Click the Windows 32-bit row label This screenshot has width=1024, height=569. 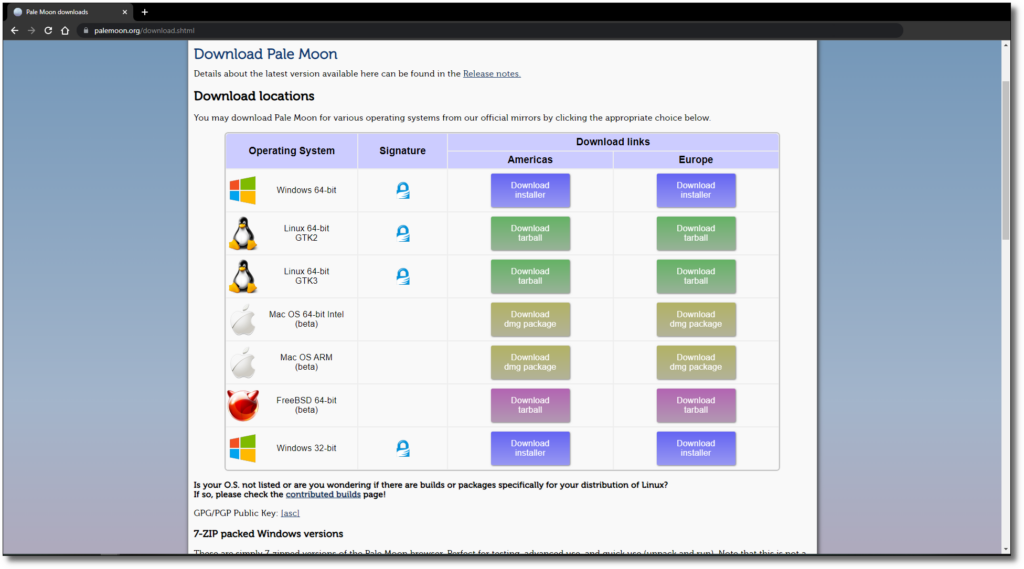[x=306, y=448]
